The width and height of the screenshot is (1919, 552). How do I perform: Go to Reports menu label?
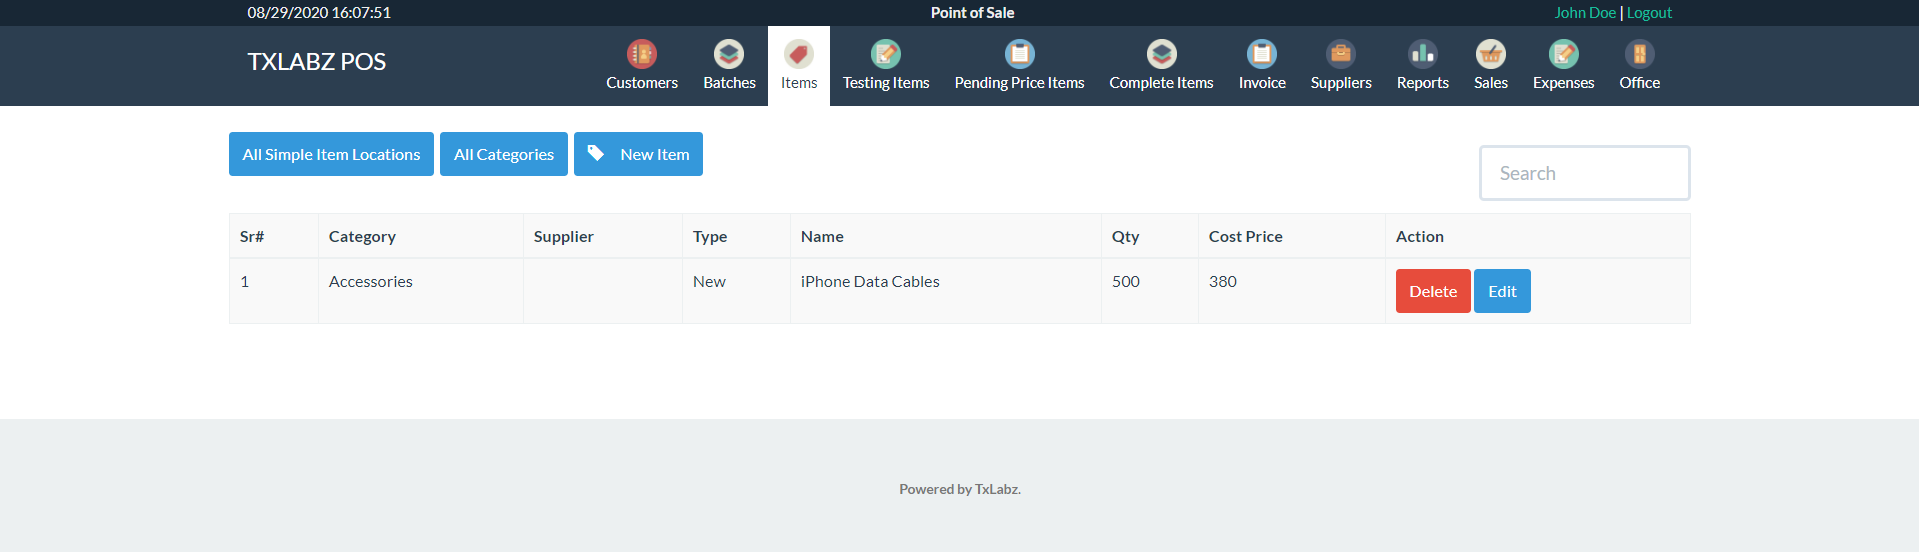click(x=1423, y=83)
